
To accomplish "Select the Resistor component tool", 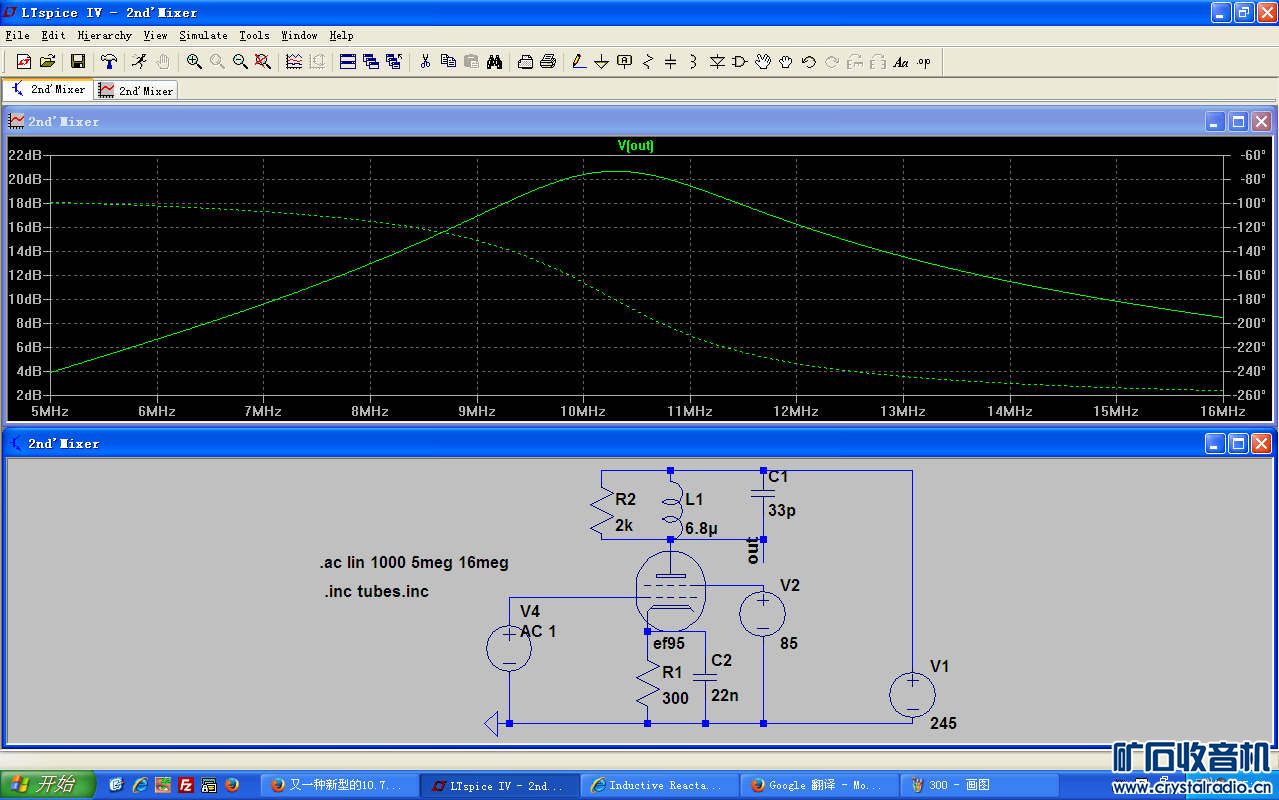I will tap(648, 62).
